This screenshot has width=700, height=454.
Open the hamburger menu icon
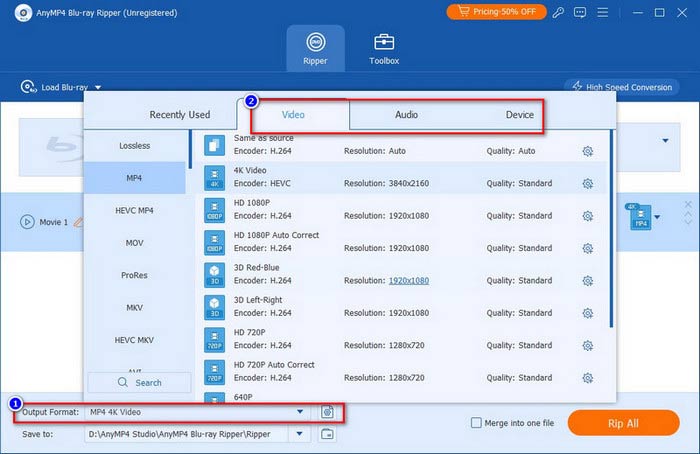coord(603,12)
